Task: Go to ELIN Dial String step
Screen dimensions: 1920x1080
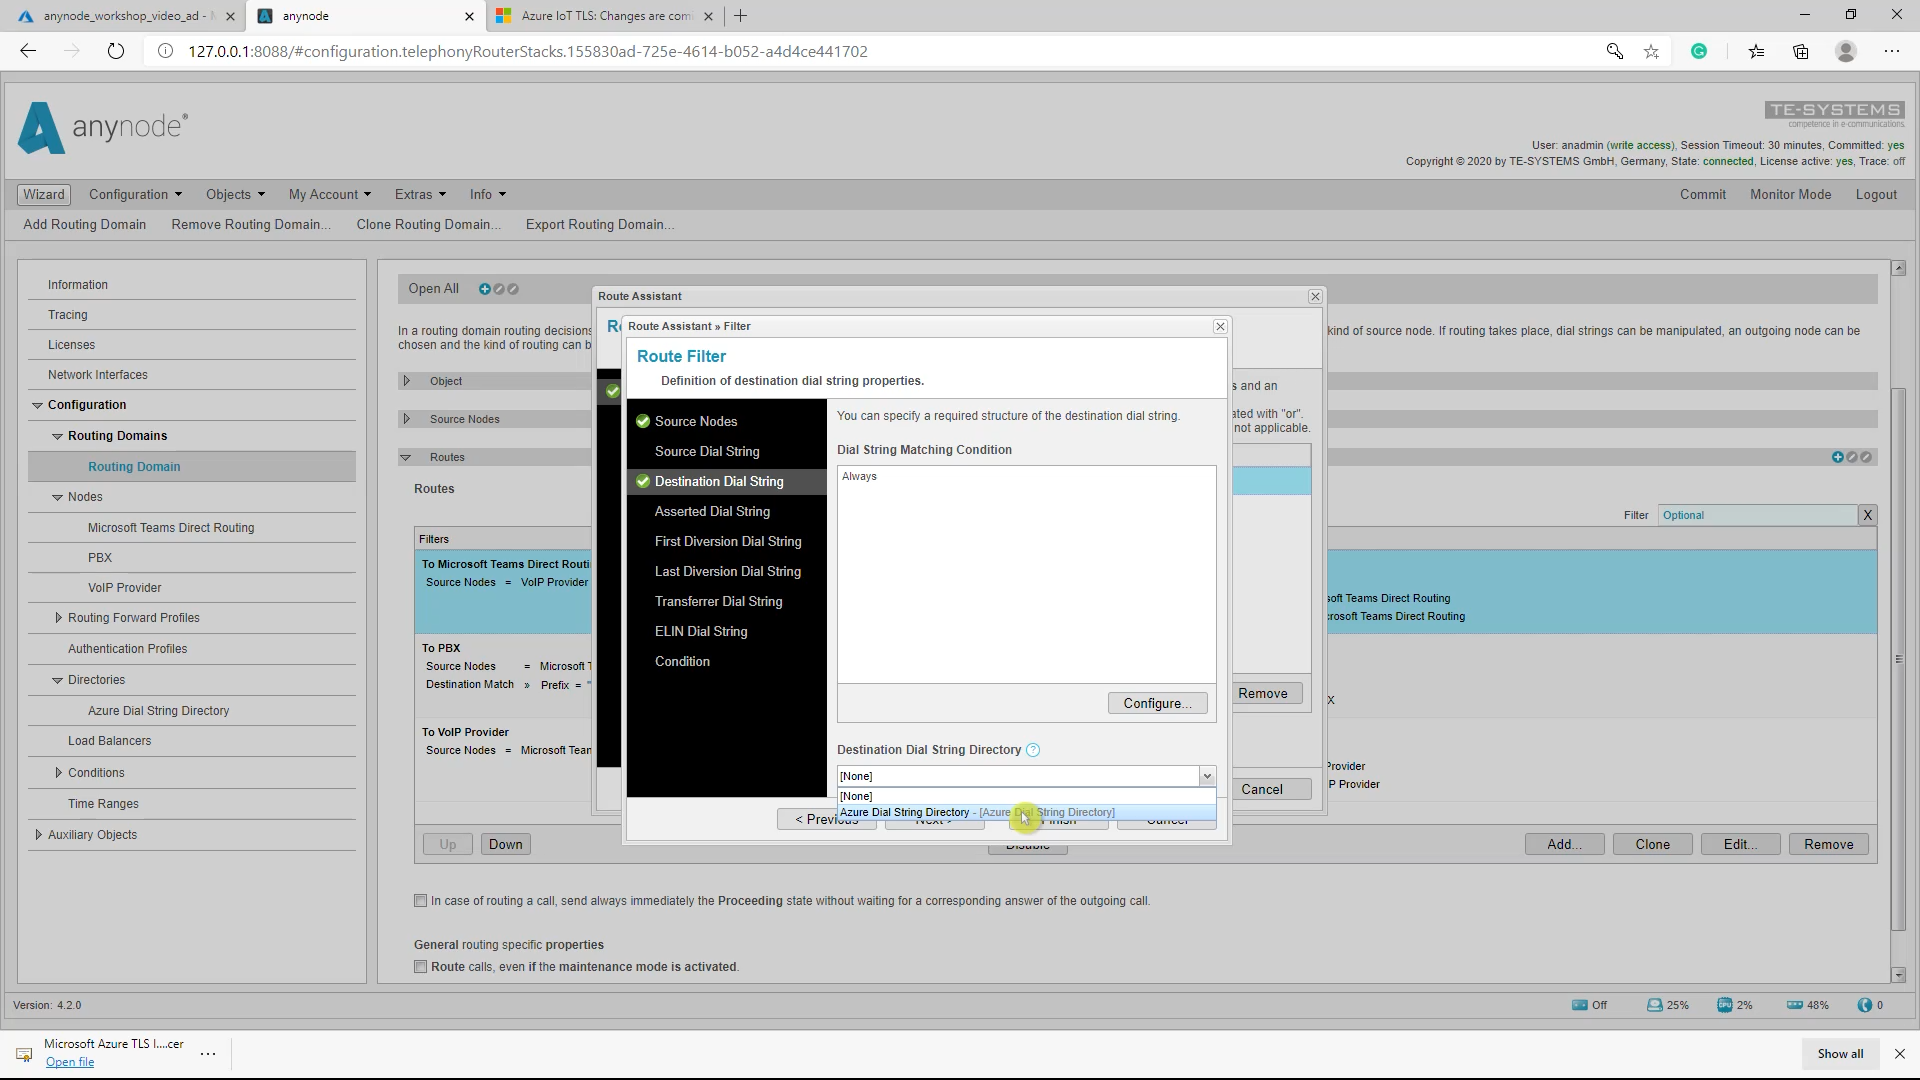Action: point(701,632)
